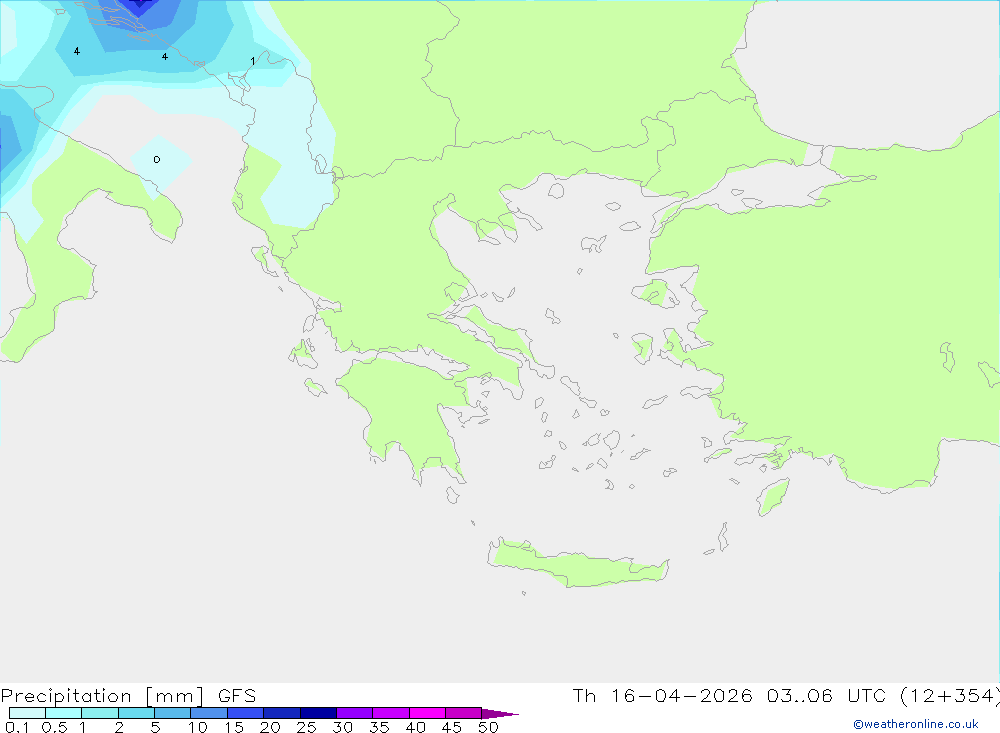Click the palest cyan 0.1 legend swatch
The width and height of the screenshot is (1000, 733).
tap(27, 713)
